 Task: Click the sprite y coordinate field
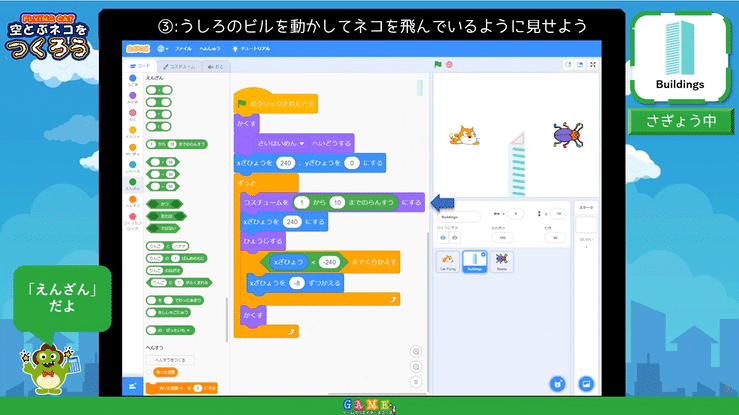(x=558, y=214)
